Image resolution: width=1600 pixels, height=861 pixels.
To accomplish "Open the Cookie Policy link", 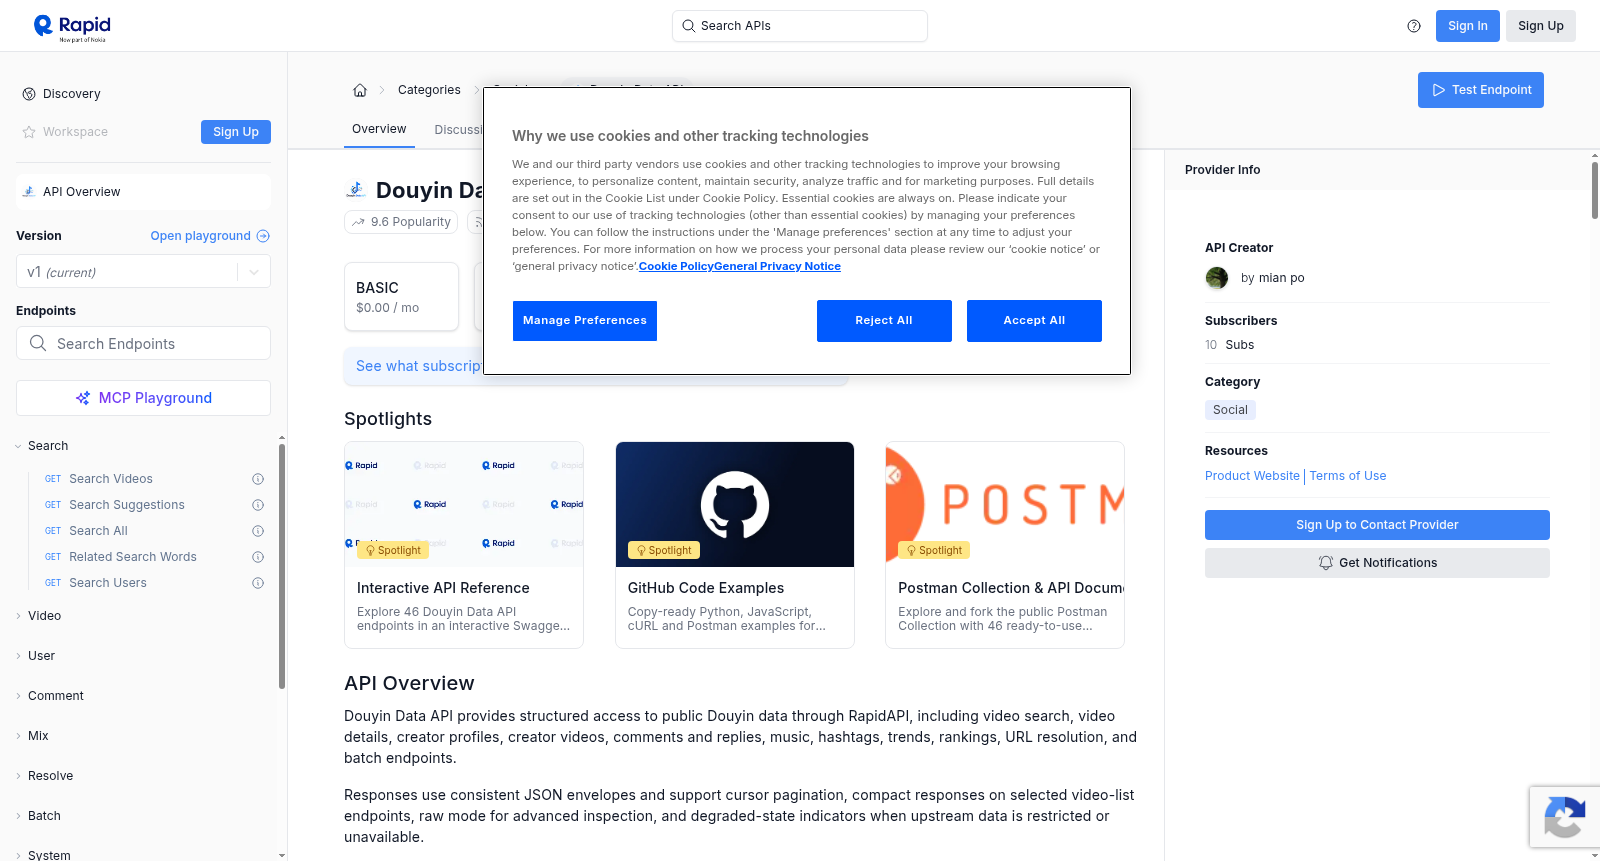I will pyautogui.click(x=676, y=266).
